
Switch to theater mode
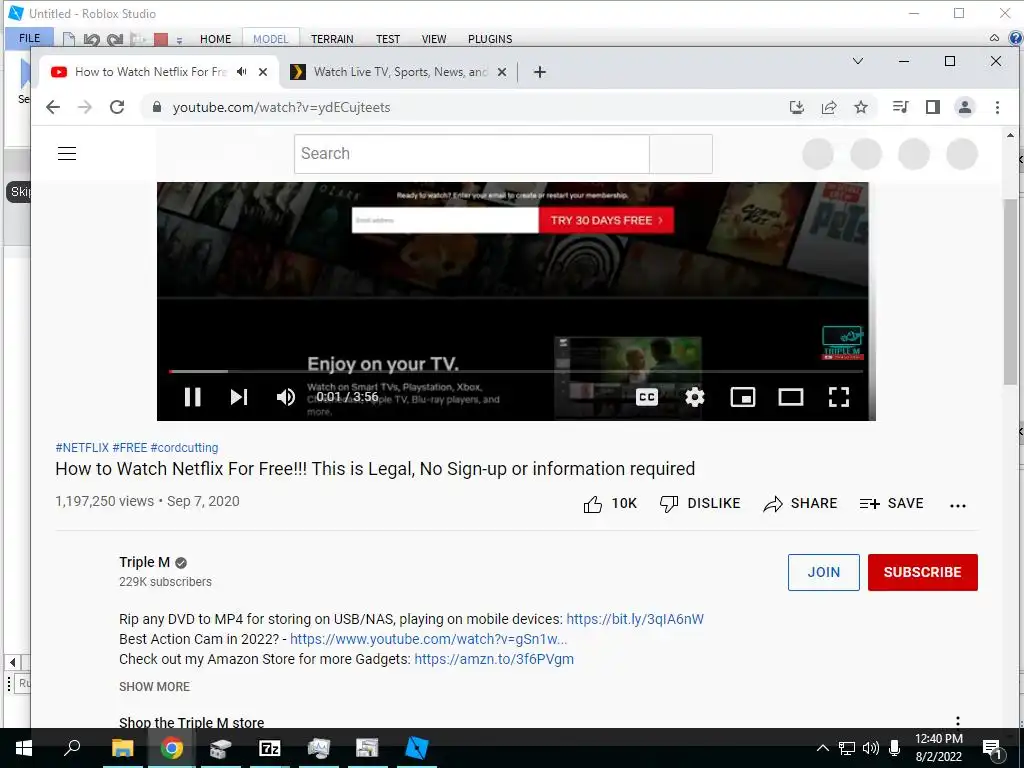tap(791, 397)
